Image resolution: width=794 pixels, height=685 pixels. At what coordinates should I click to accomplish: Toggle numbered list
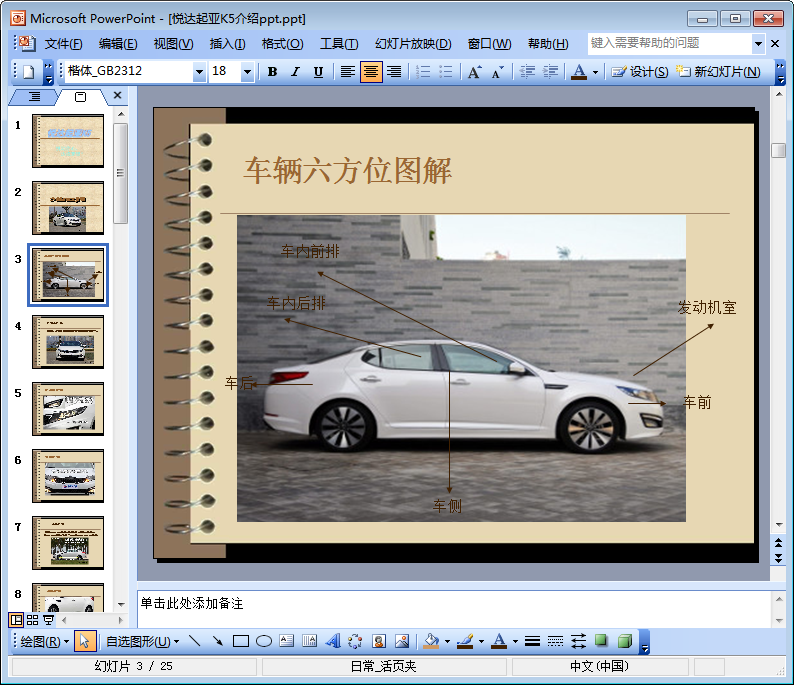(x=423, y=72)
